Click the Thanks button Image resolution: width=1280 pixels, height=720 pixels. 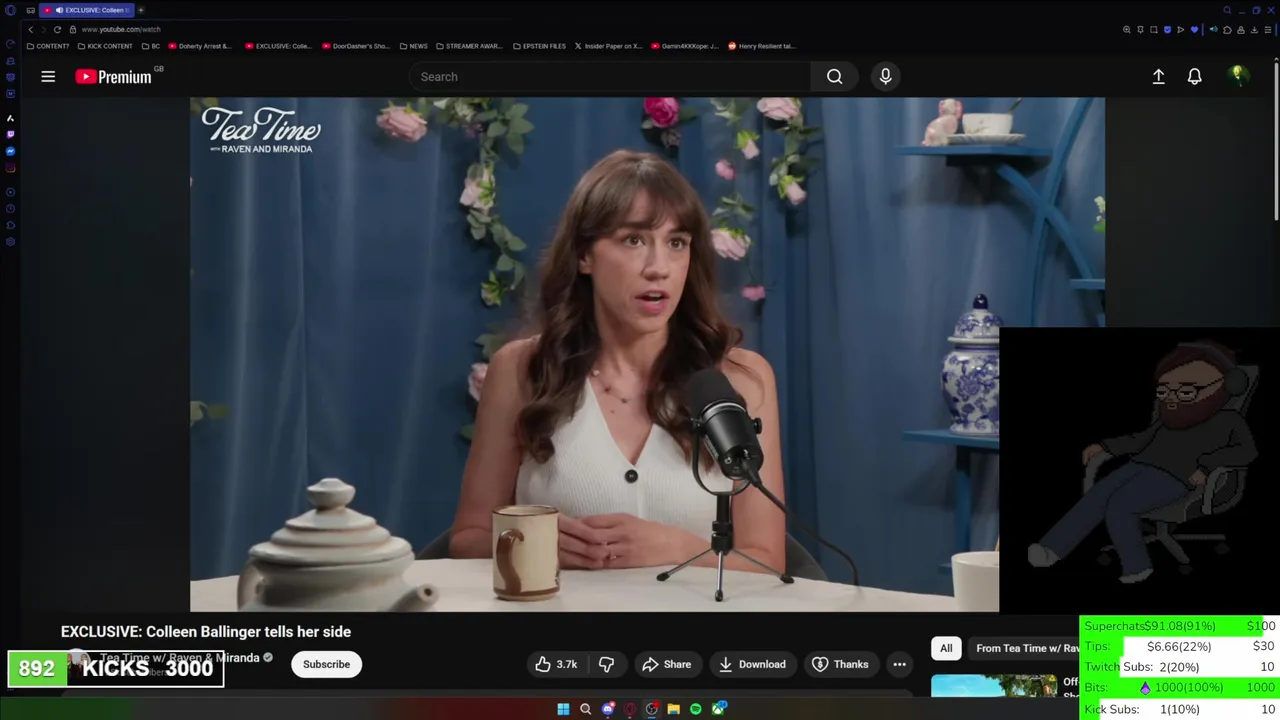840,664
